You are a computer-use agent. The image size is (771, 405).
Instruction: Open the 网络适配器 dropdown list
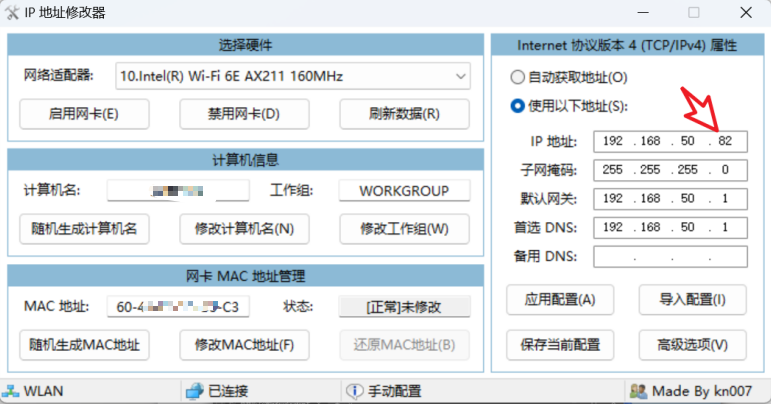(293, 76)
